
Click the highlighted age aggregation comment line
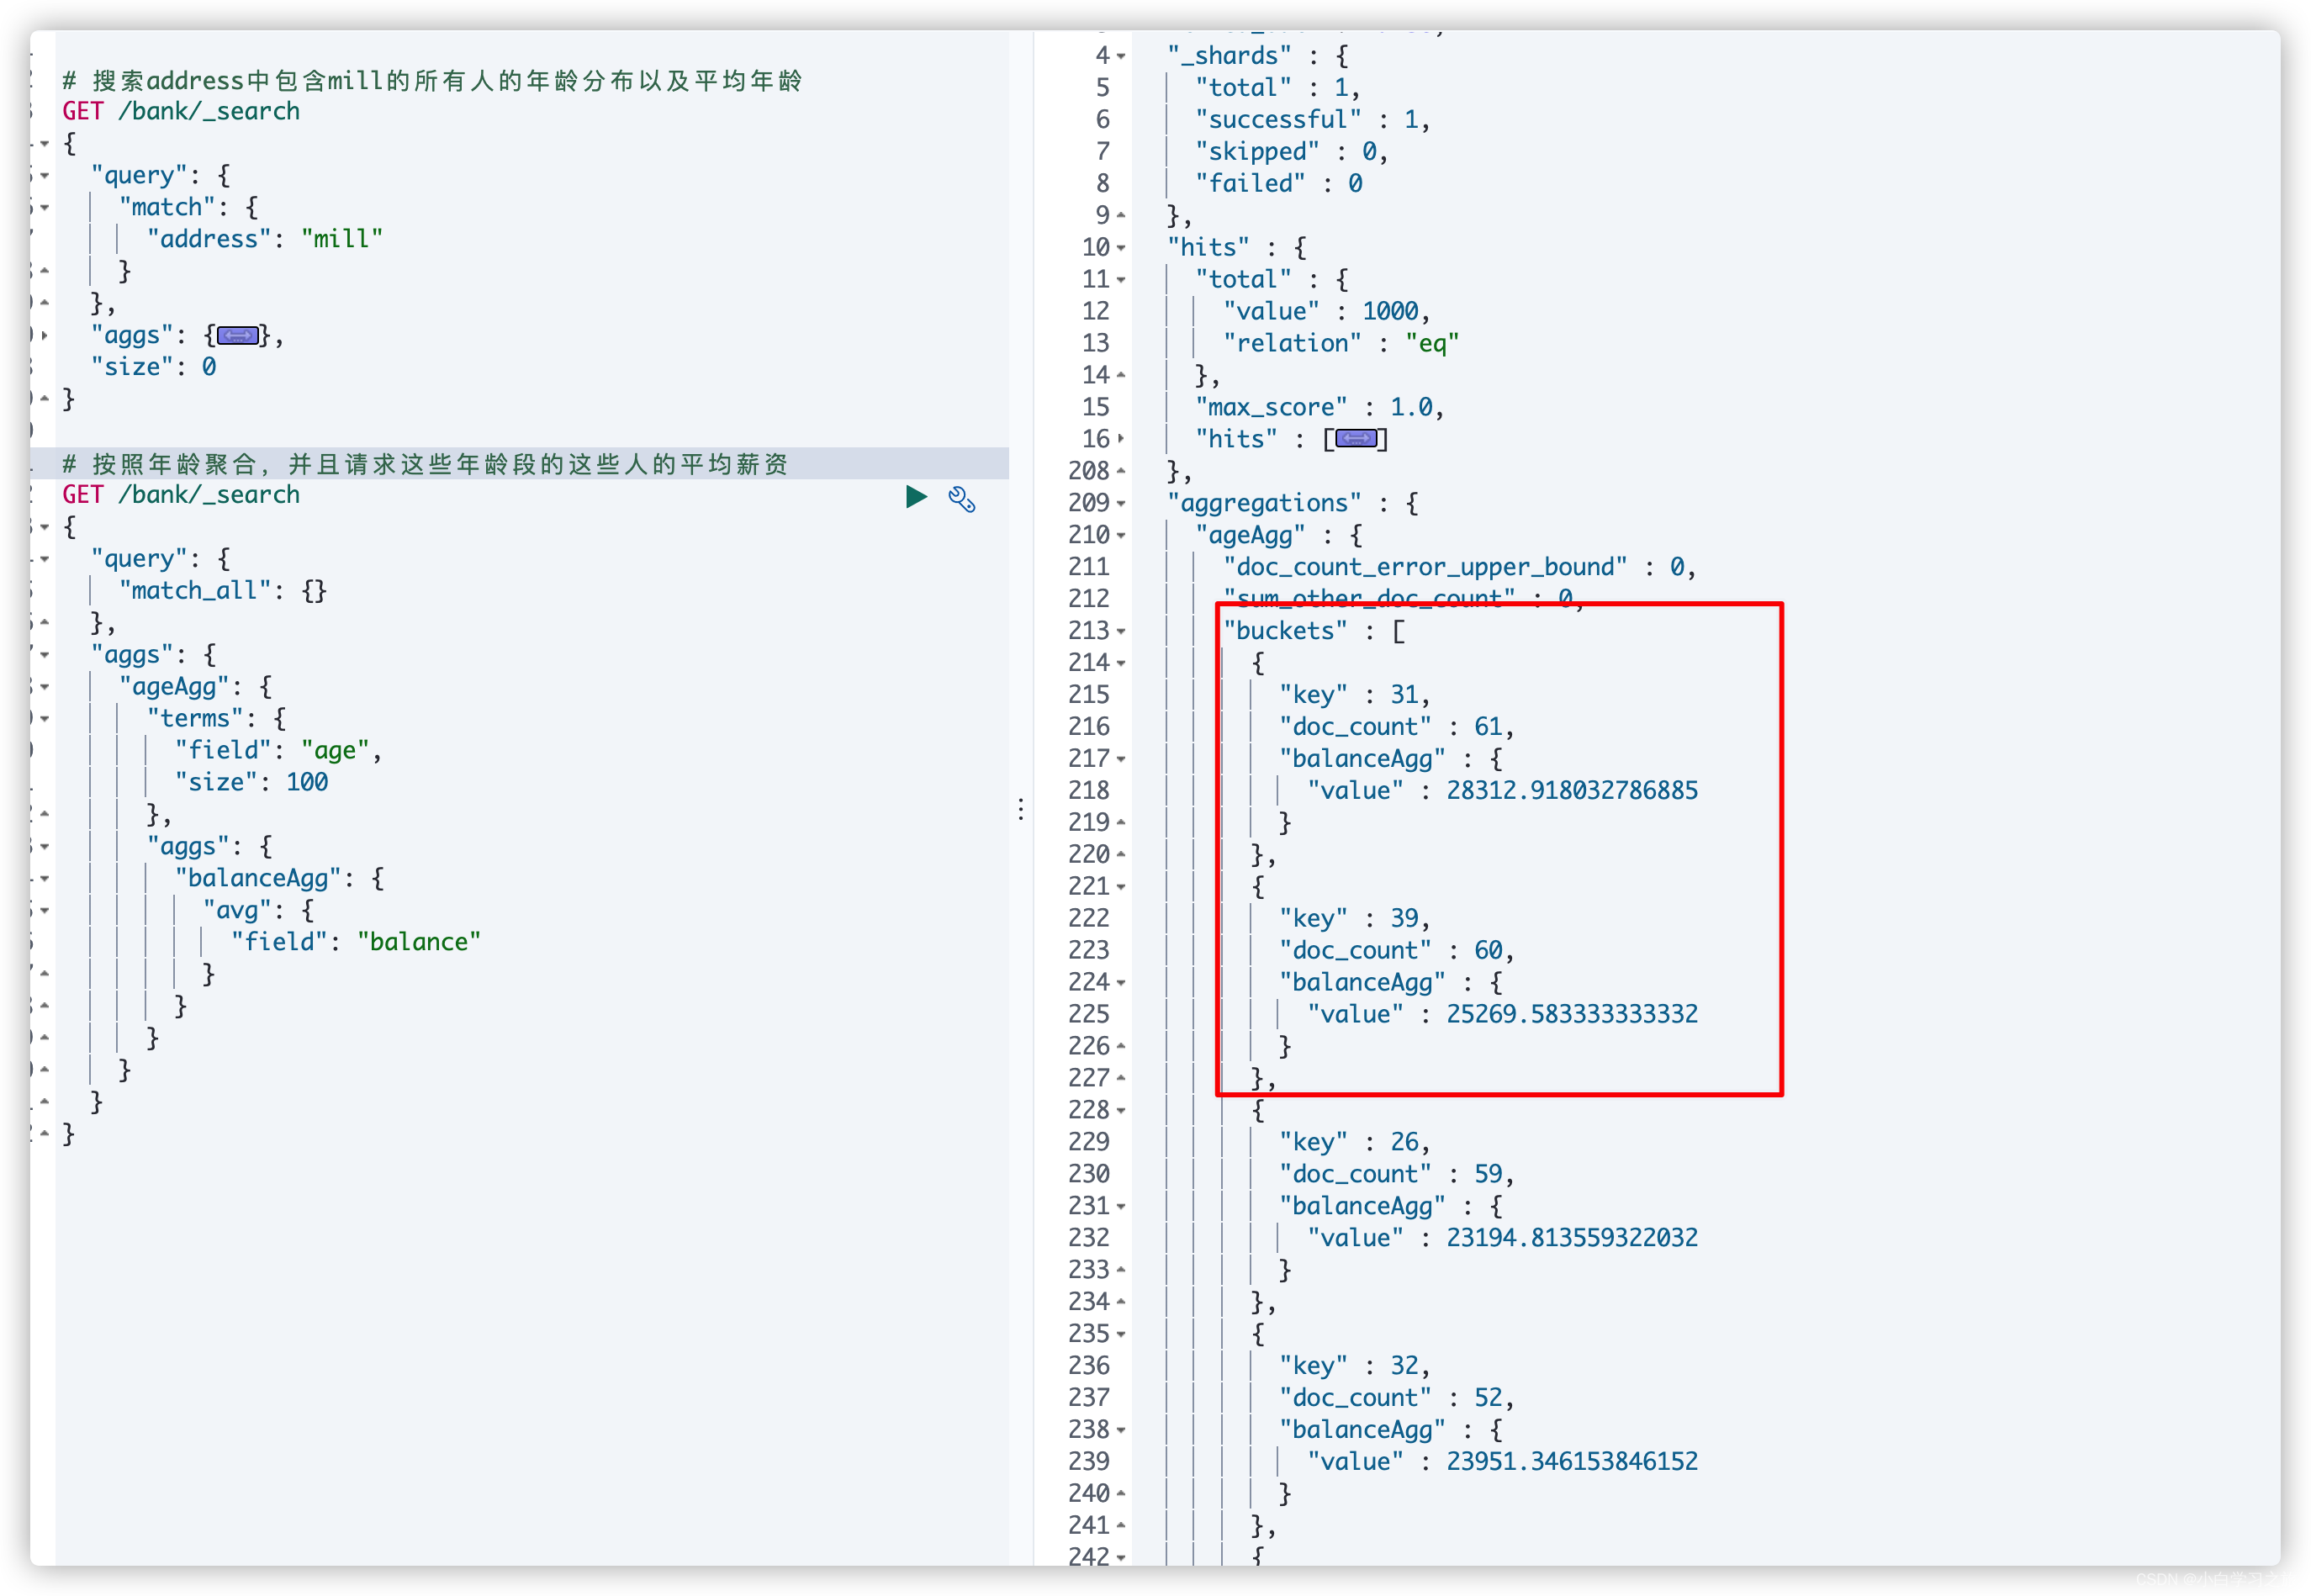tap(425, 464)
